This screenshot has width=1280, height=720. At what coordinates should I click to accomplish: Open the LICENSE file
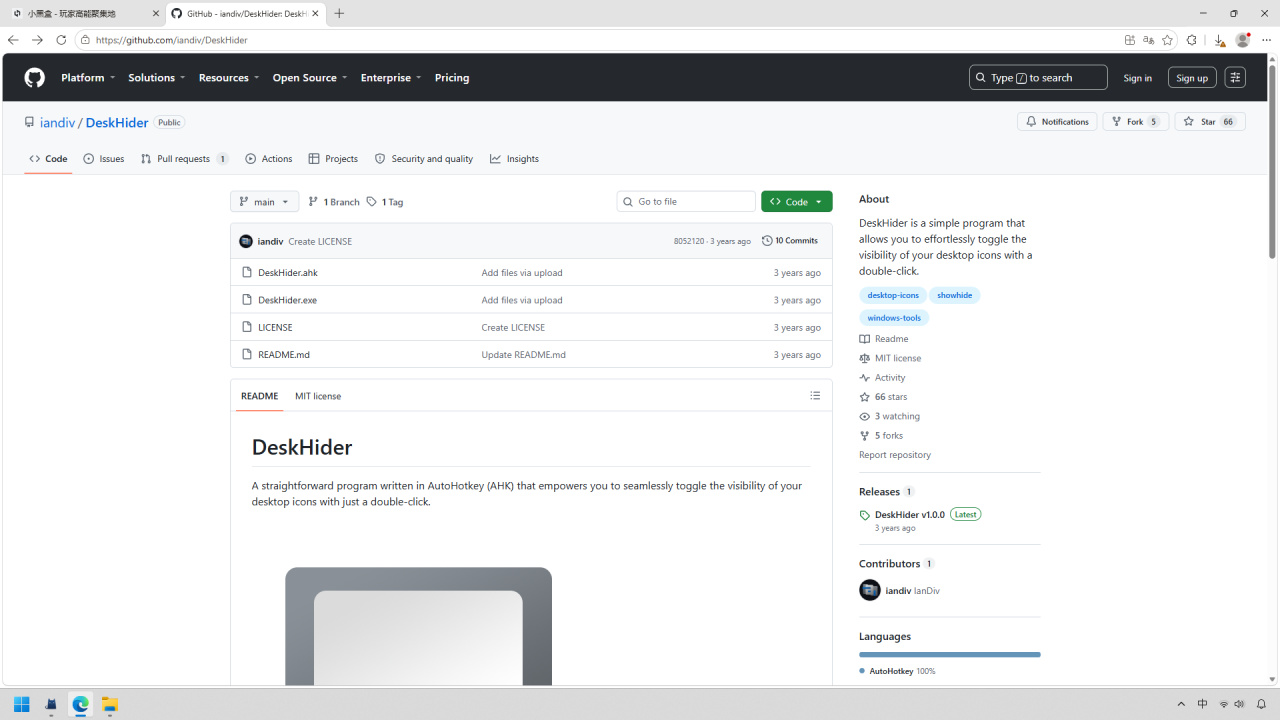pyautogui.click(x=275, y=328)
